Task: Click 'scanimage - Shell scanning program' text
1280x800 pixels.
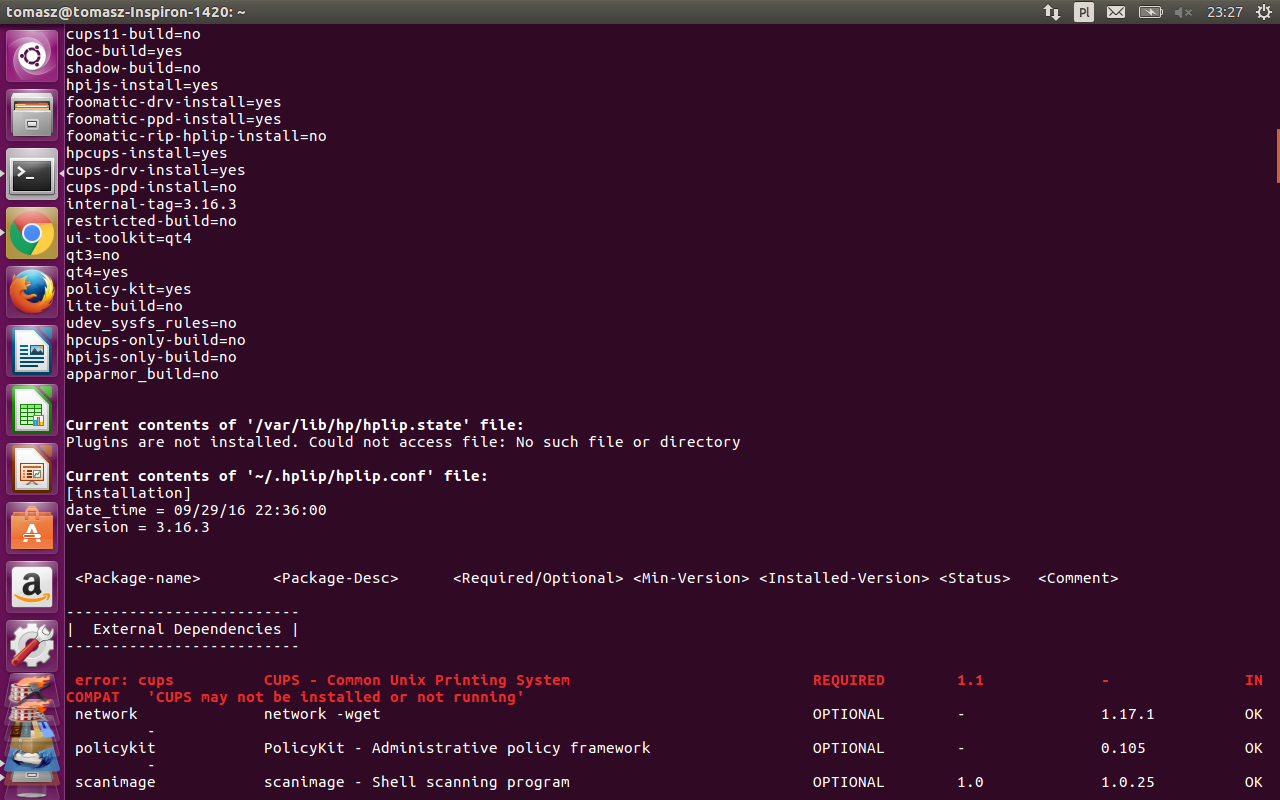Action: [x=417, y=782]
